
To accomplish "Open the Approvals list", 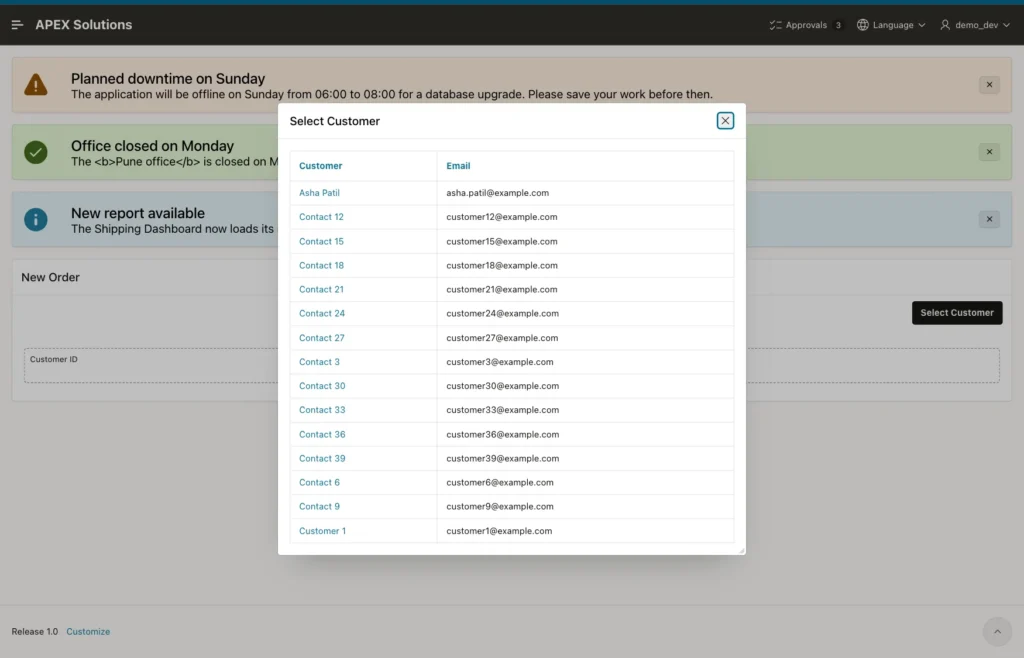I will pyautogui.click(x=806, y=25).
